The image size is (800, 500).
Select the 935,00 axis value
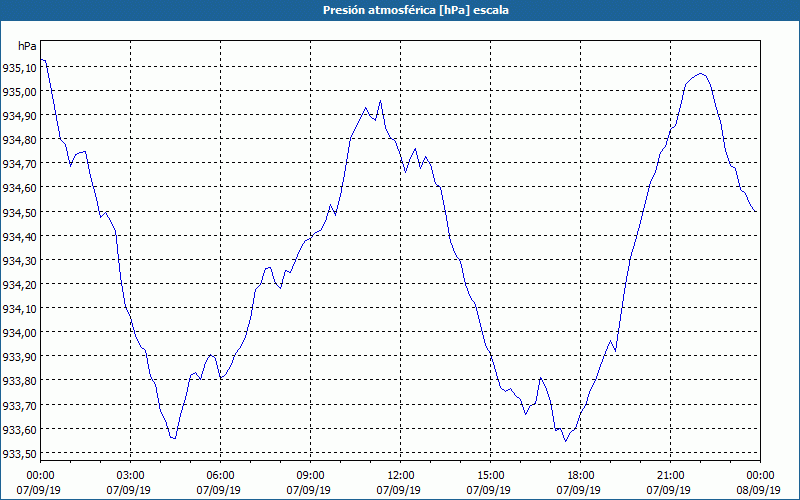click(19, 92)
